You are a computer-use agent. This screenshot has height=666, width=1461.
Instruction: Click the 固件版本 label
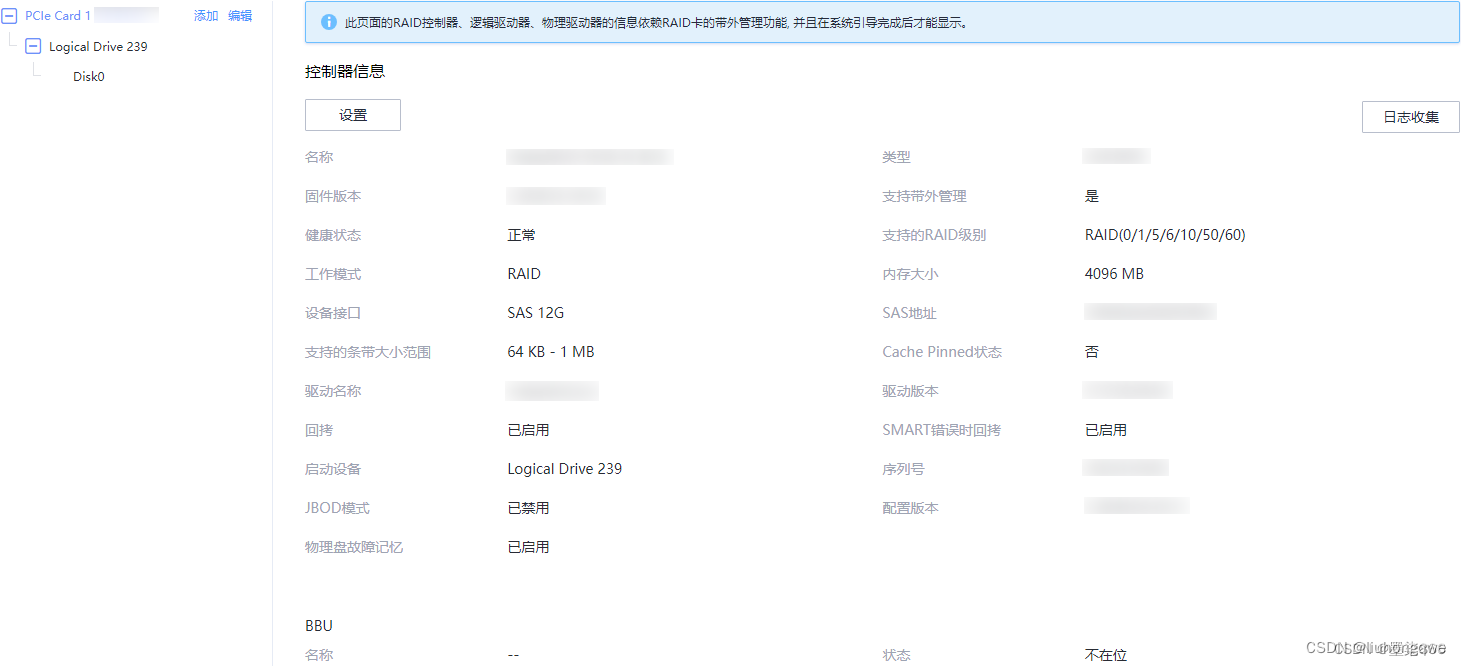(333, 196)
